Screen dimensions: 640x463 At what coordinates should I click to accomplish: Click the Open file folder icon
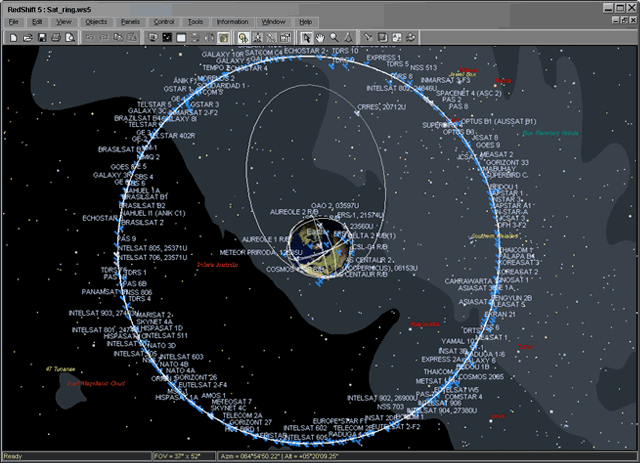coord(28,37)
